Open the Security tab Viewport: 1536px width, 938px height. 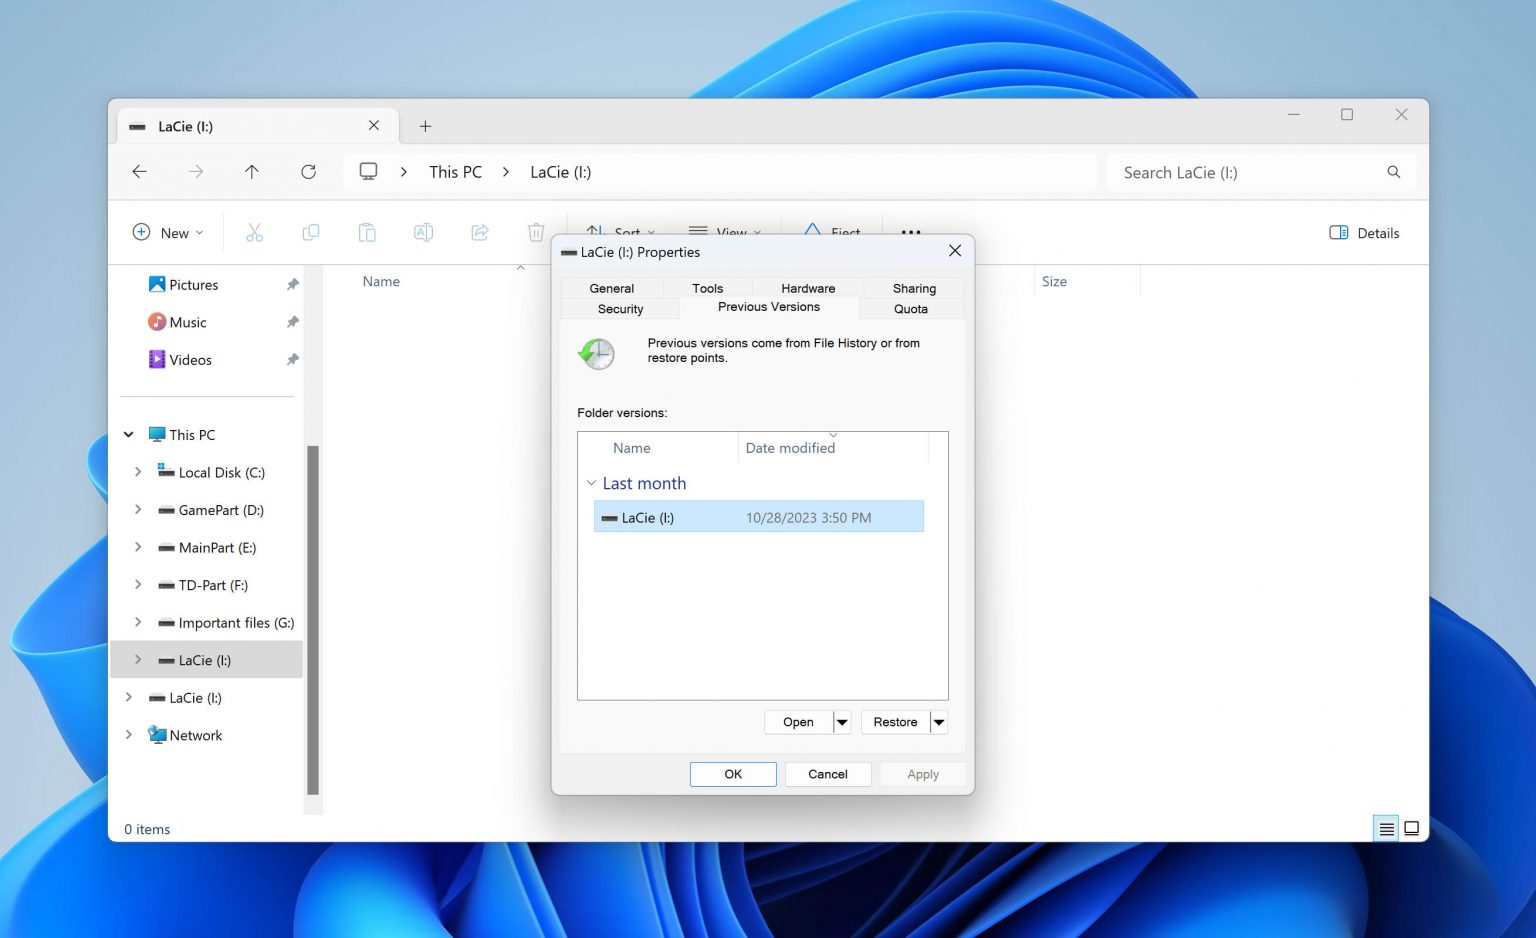tap(619, 309)
